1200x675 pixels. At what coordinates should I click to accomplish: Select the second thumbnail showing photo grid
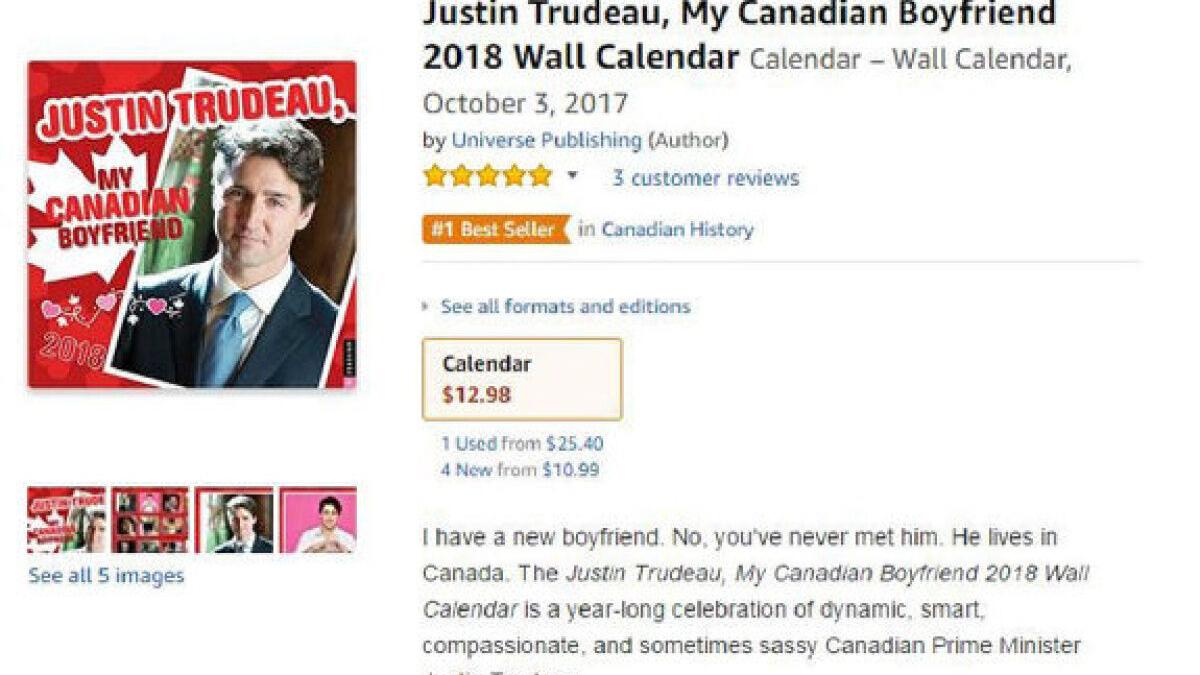click(x=150, y=520)
